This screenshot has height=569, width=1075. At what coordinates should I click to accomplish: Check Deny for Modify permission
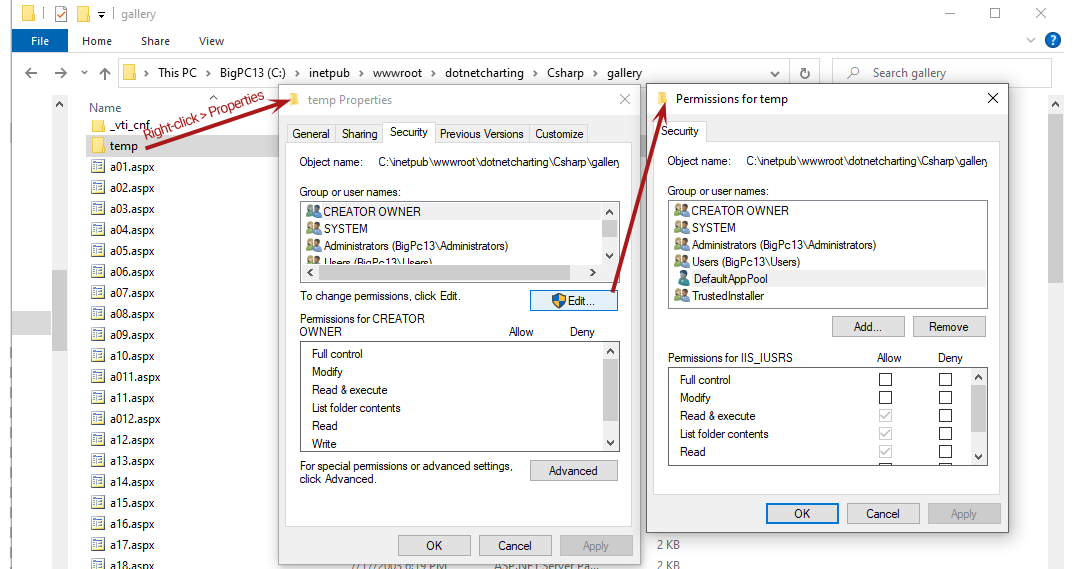945,398
